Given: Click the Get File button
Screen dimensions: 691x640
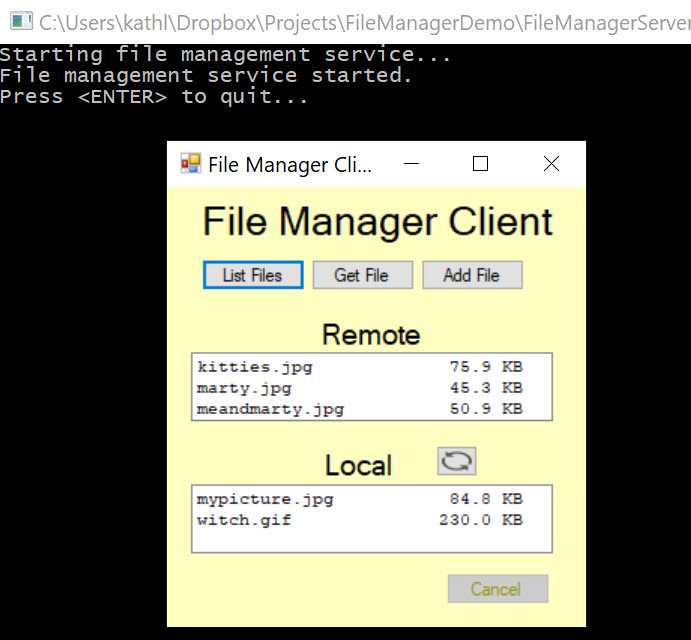Looking at the screenshot, I should click(x=363, y=275).
